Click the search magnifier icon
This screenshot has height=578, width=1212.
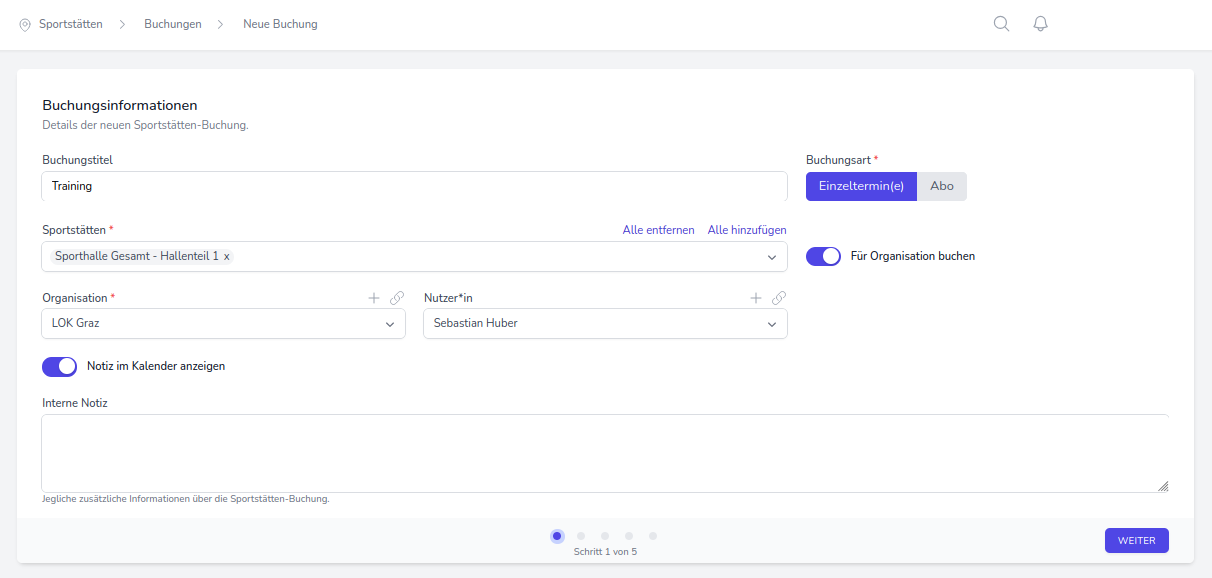tap(1001, 24)
